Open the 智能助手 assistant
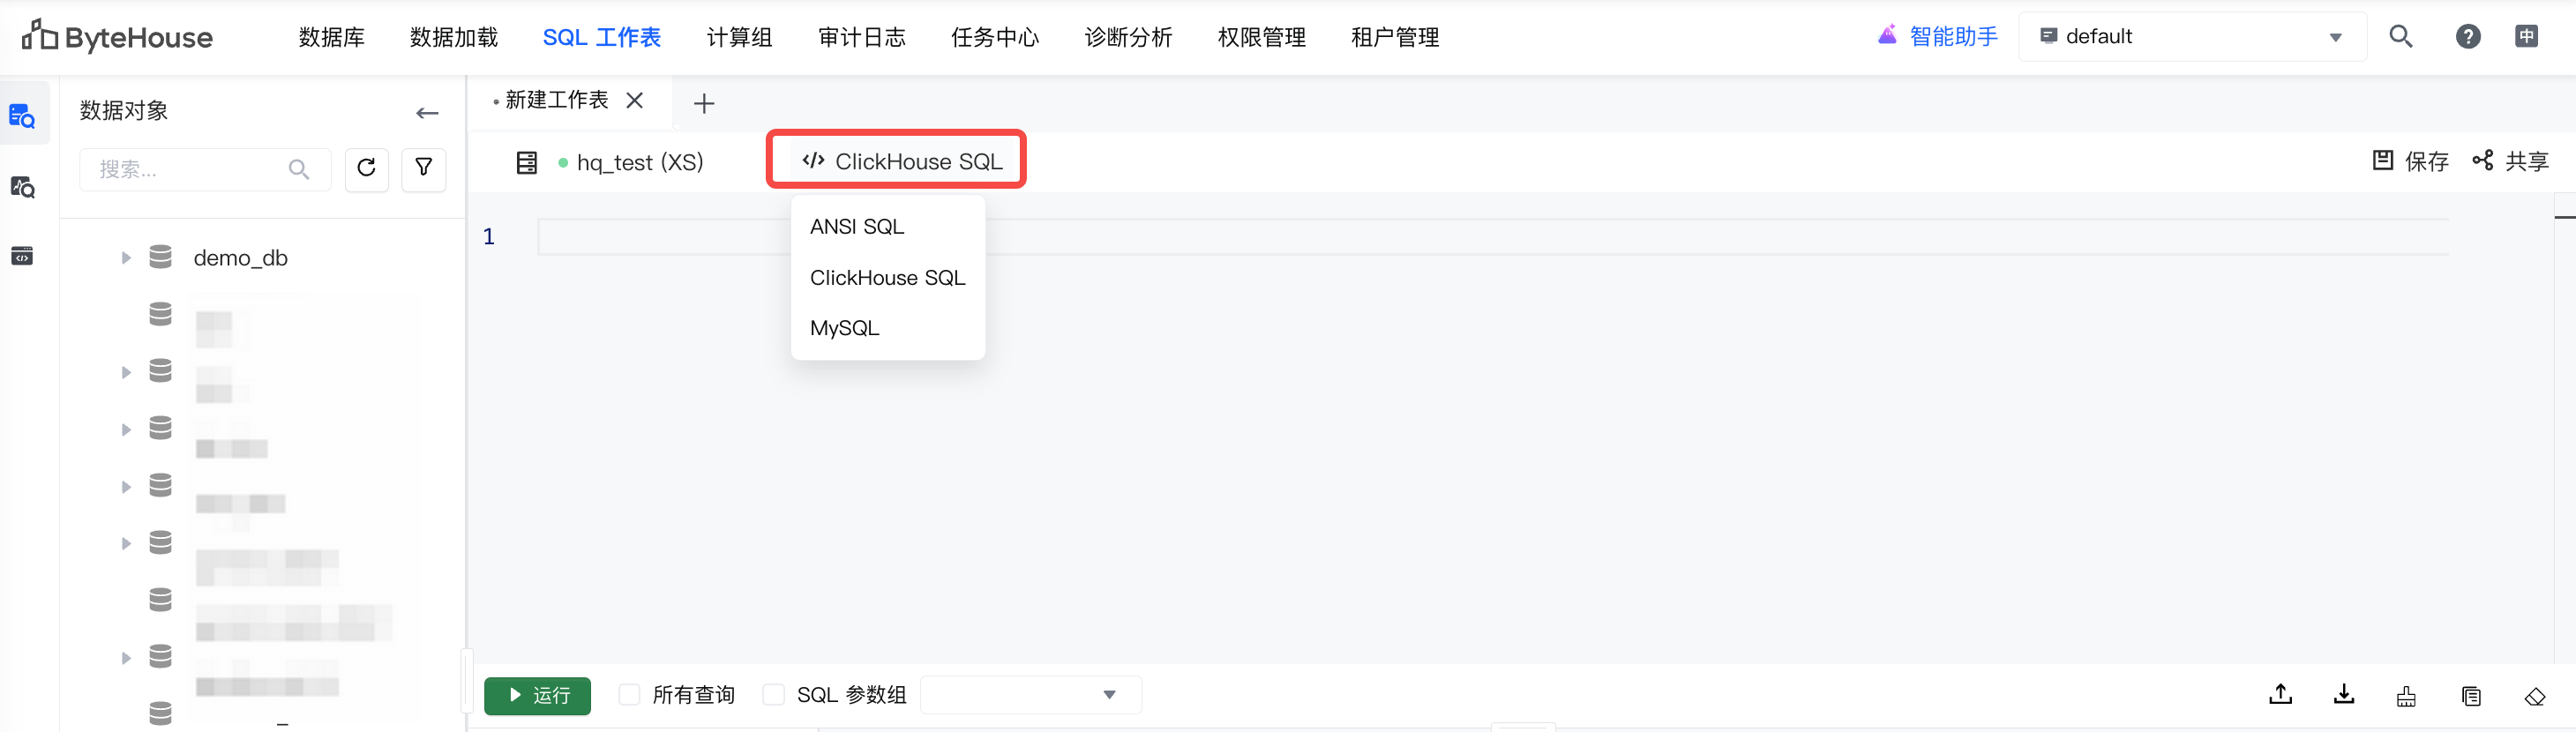 [1937, 36]
